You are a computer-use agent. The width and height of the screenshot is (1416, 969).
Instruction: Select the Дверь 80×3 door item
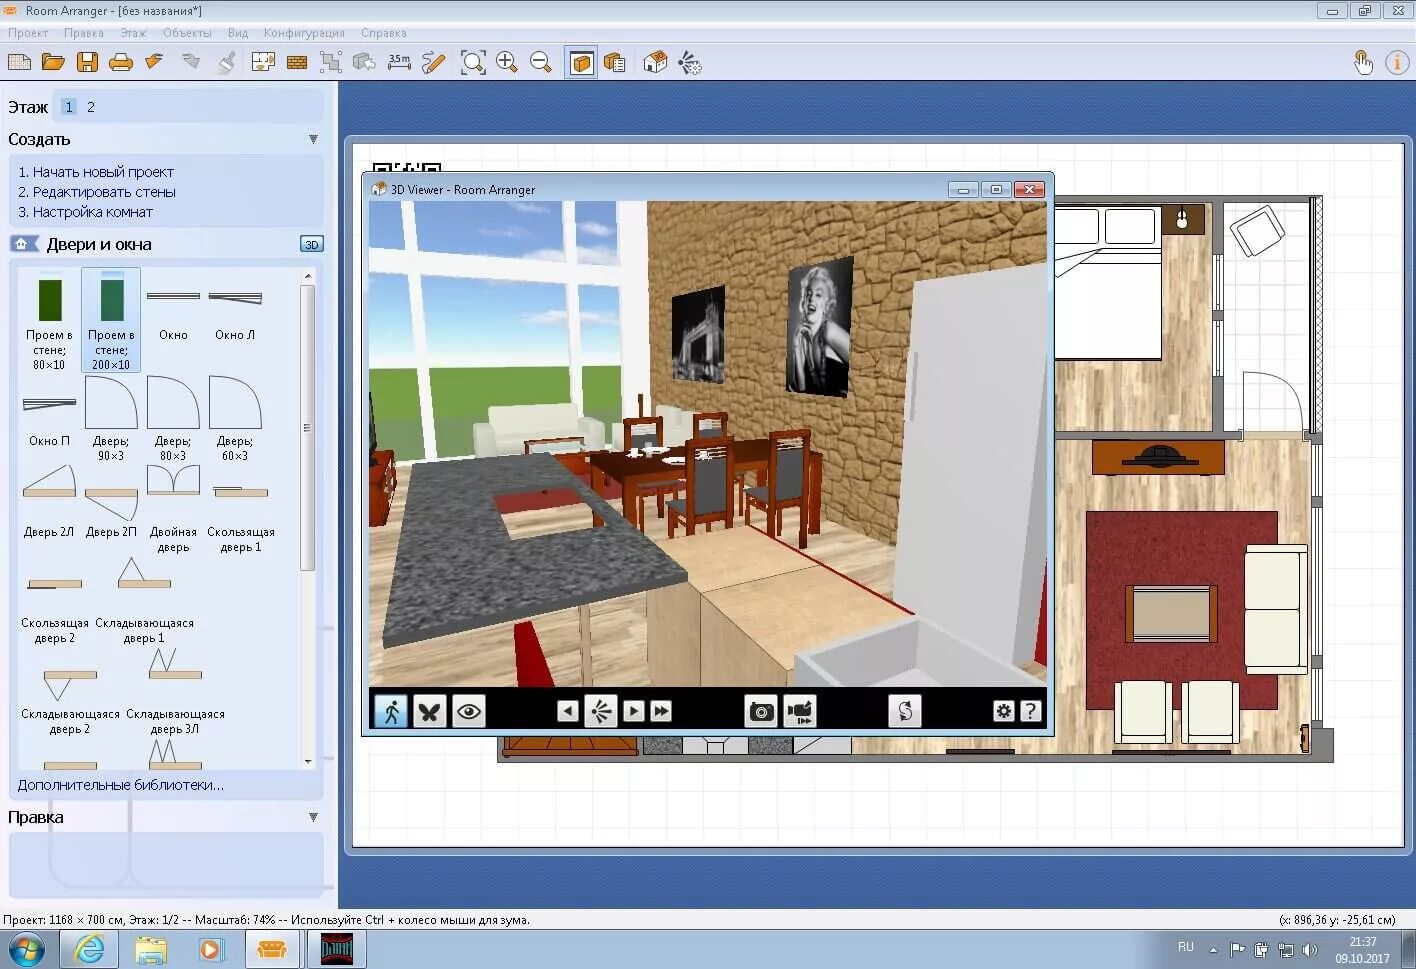173,419
